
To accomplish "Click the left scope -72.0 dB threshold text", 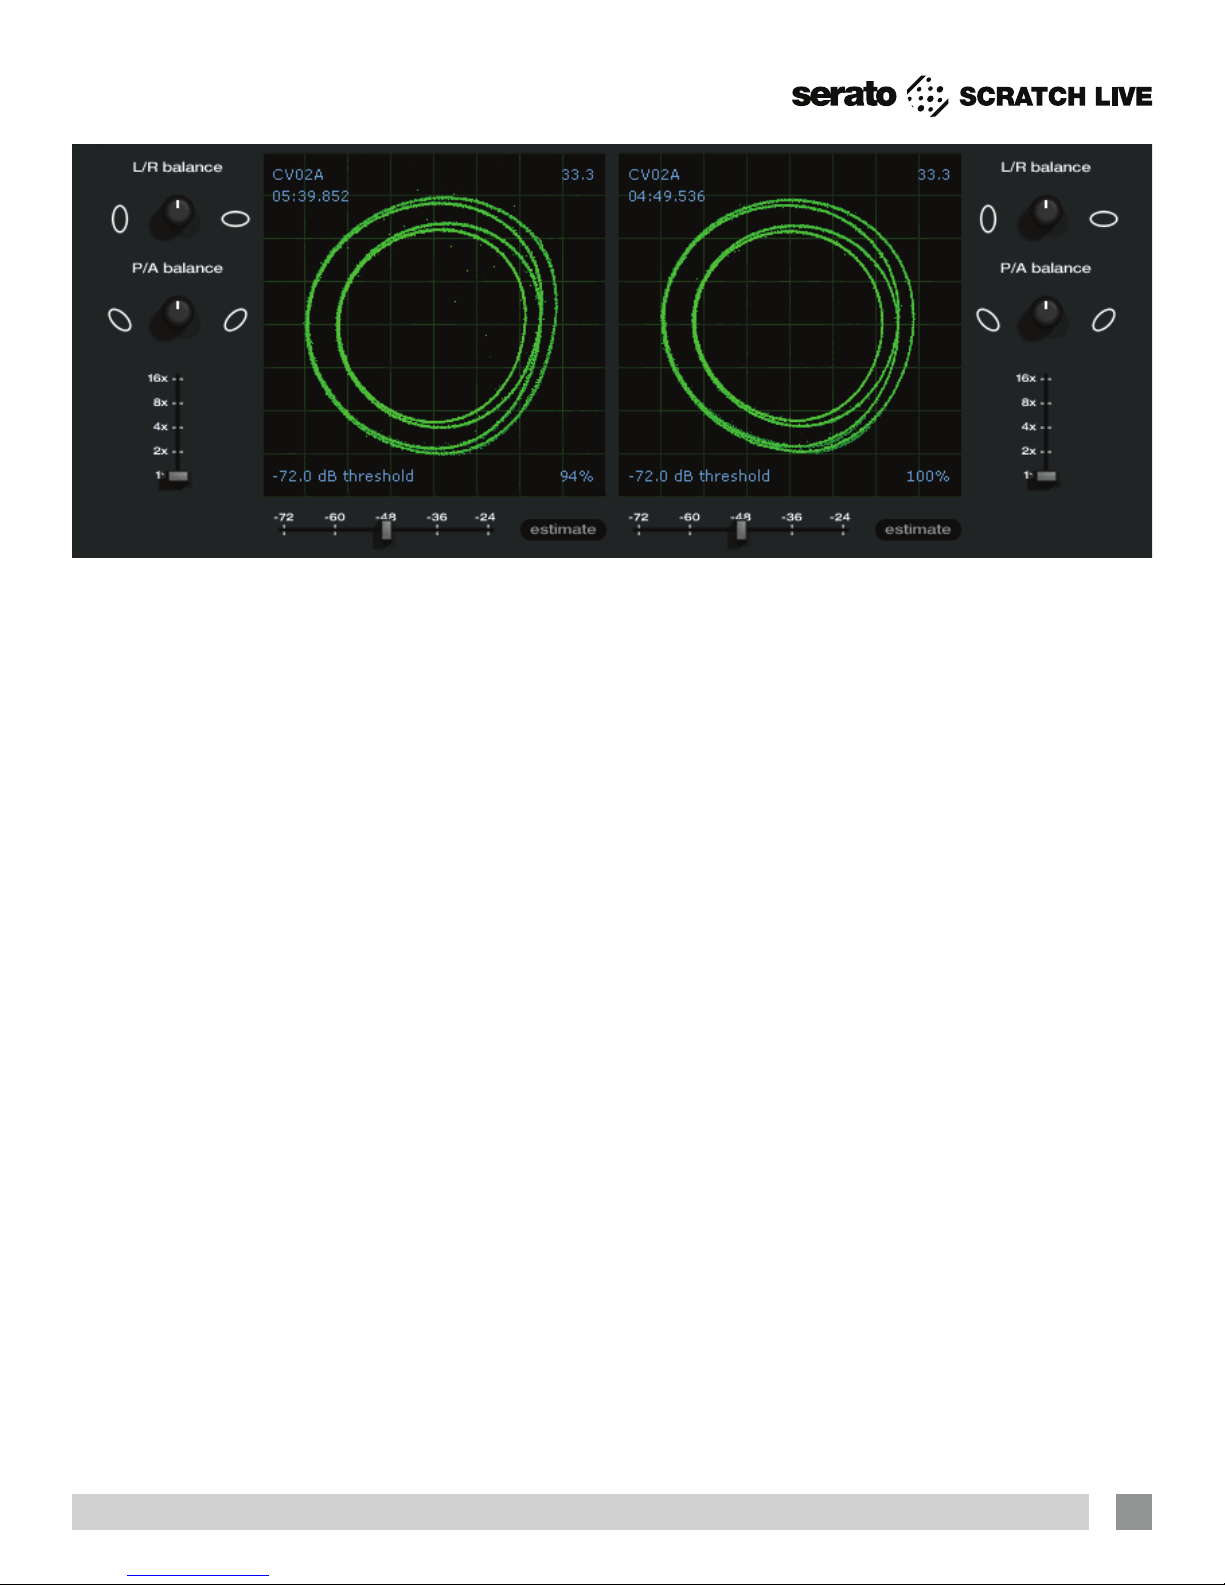I will (x=343, y=477).
